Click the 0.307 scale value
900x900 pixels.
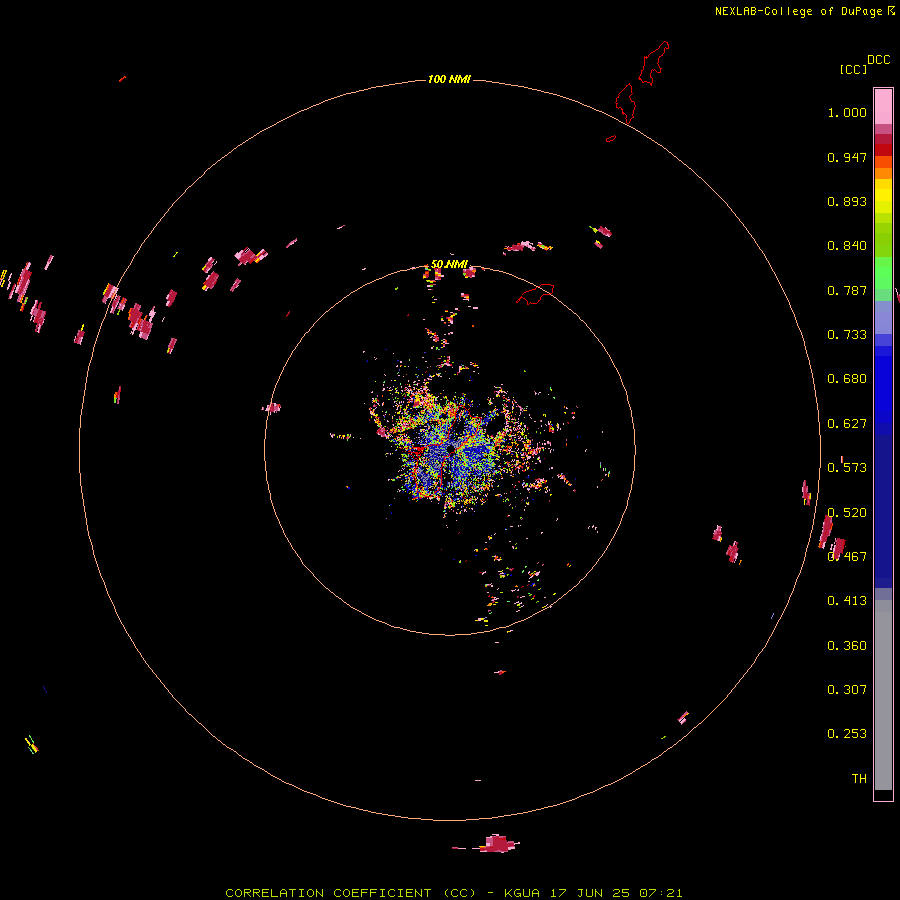[847, 690]
